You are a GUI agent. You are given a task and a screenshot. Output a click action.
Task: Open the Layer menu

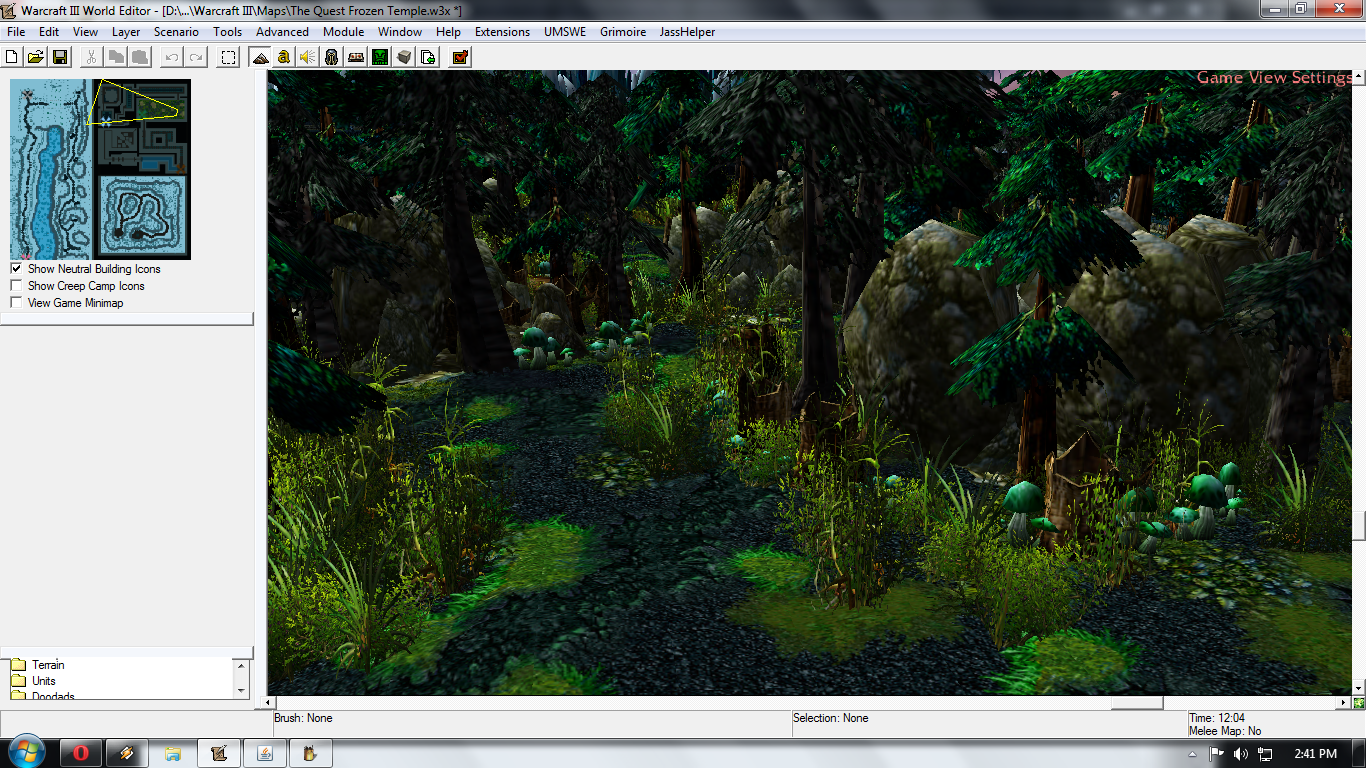[126, 32]
